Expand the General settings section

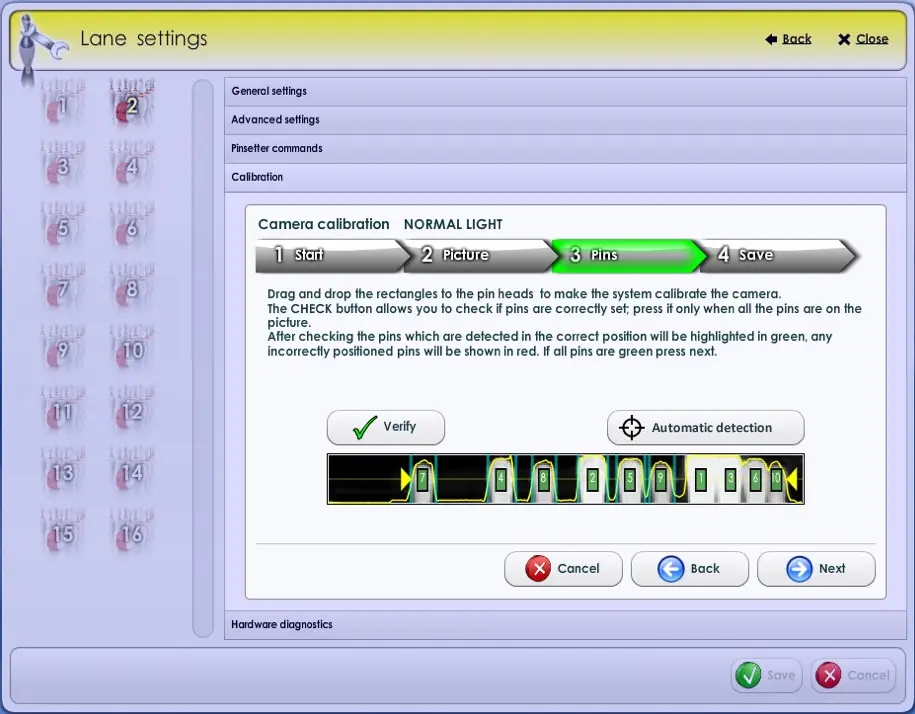[565, 91]
